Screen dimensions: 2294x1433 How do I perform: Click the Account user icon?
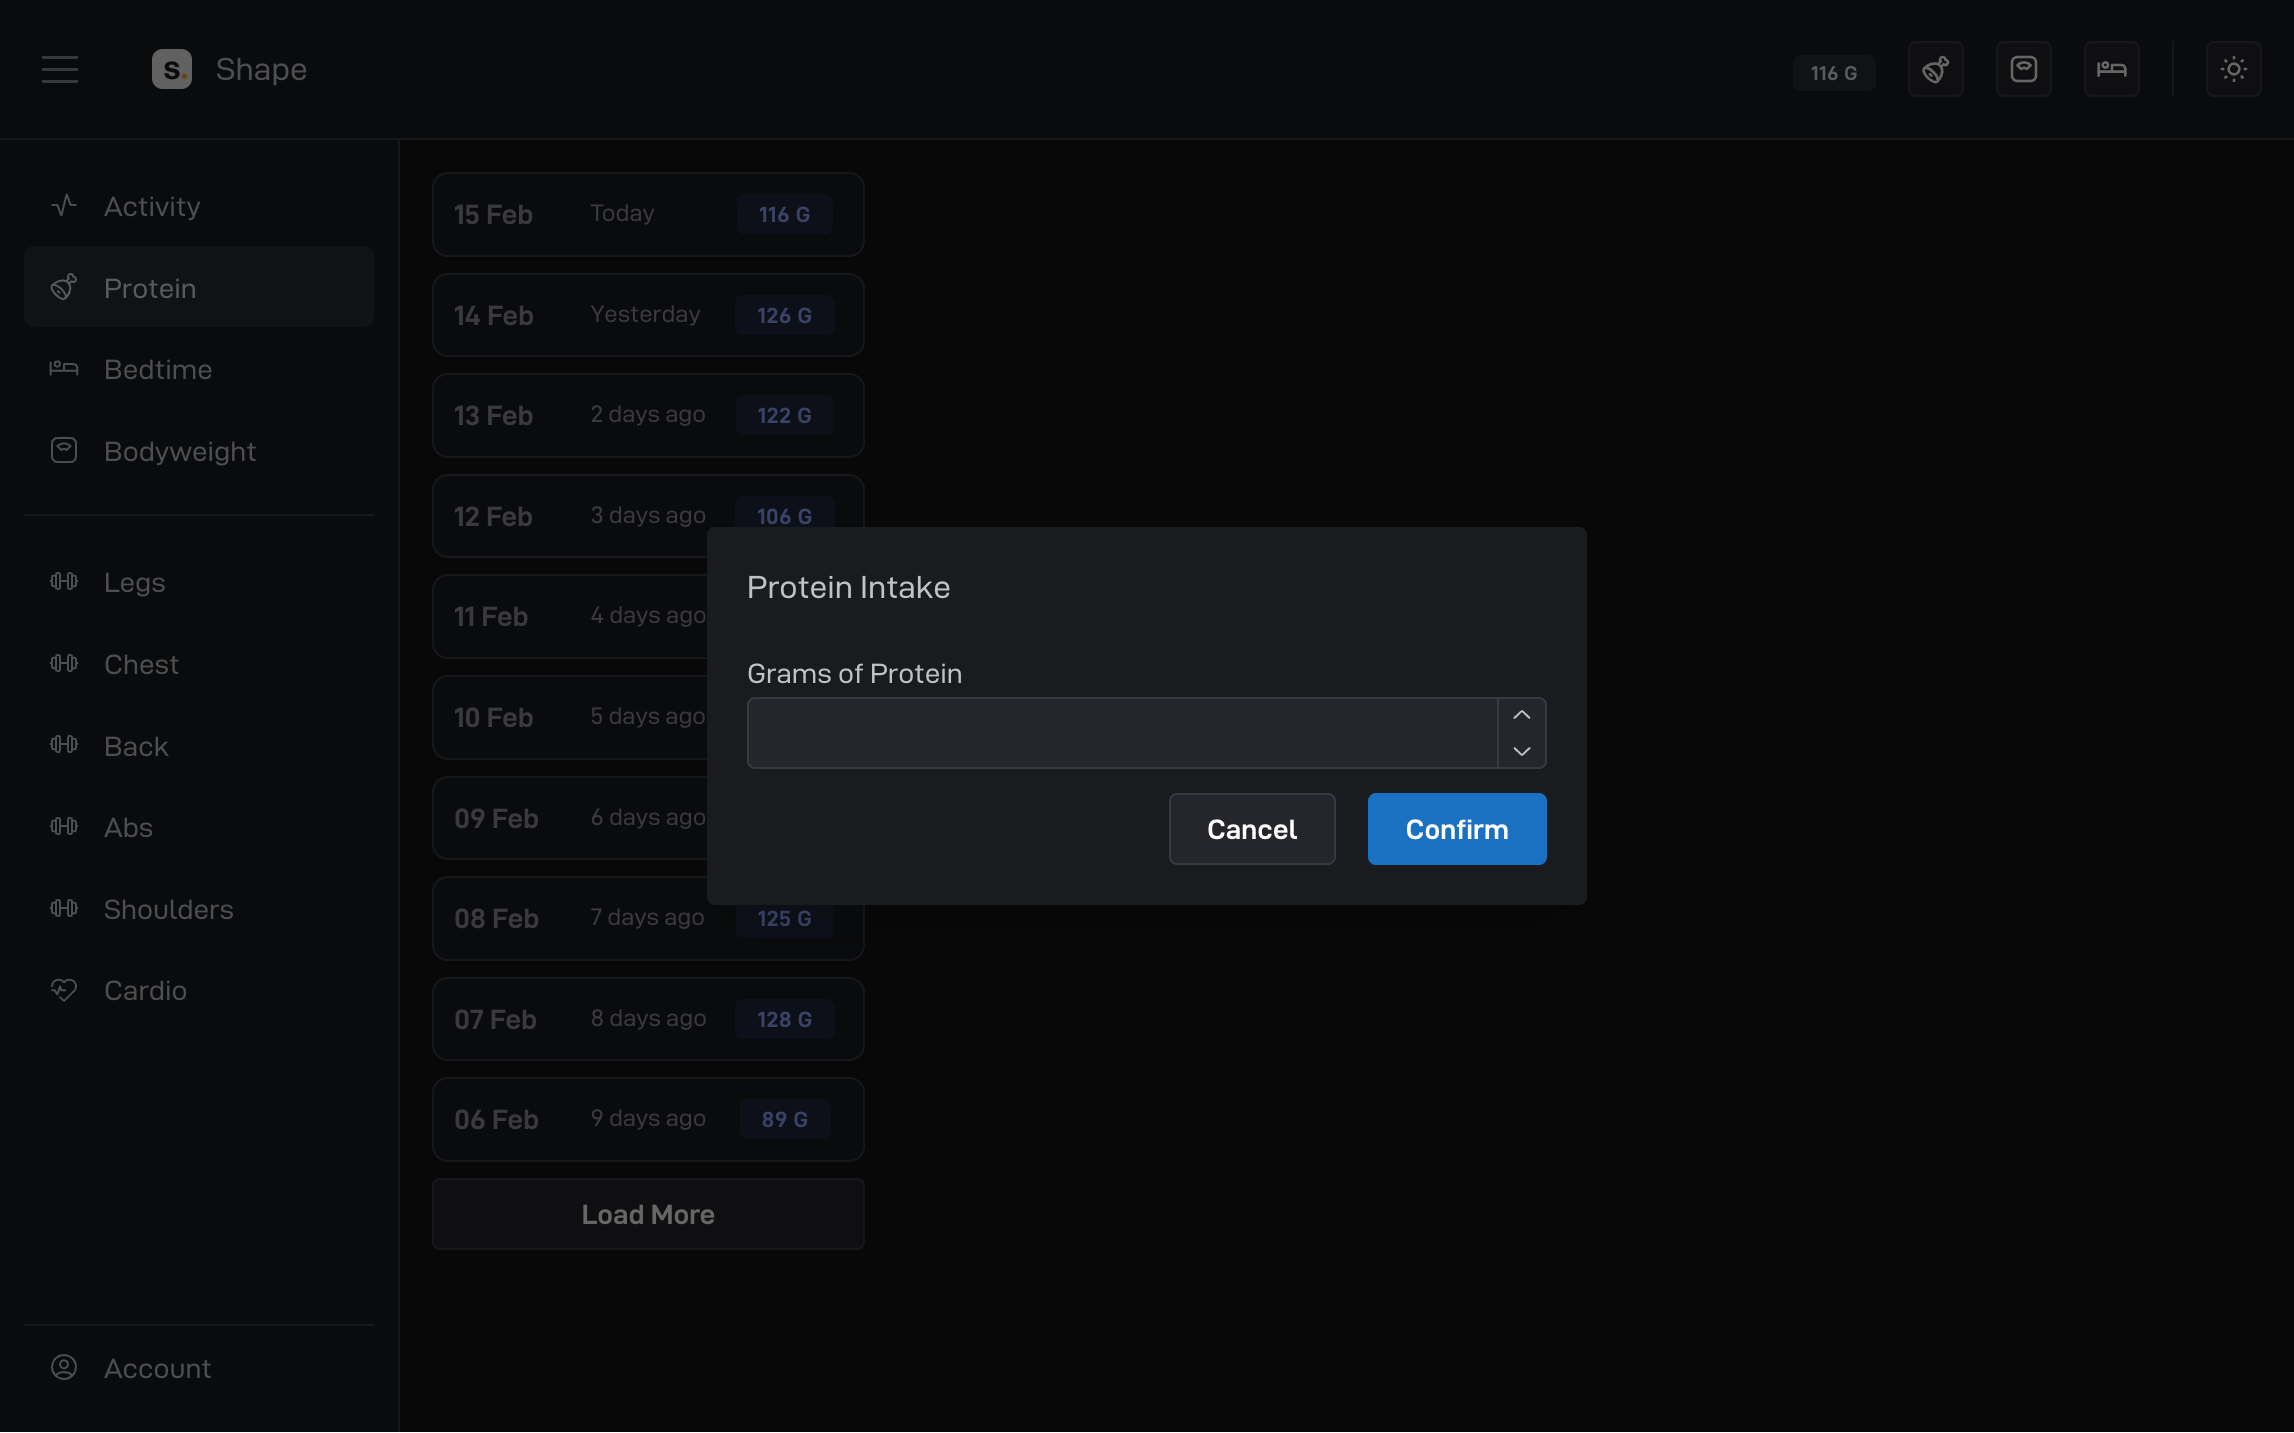click(x=64, y=1367)
